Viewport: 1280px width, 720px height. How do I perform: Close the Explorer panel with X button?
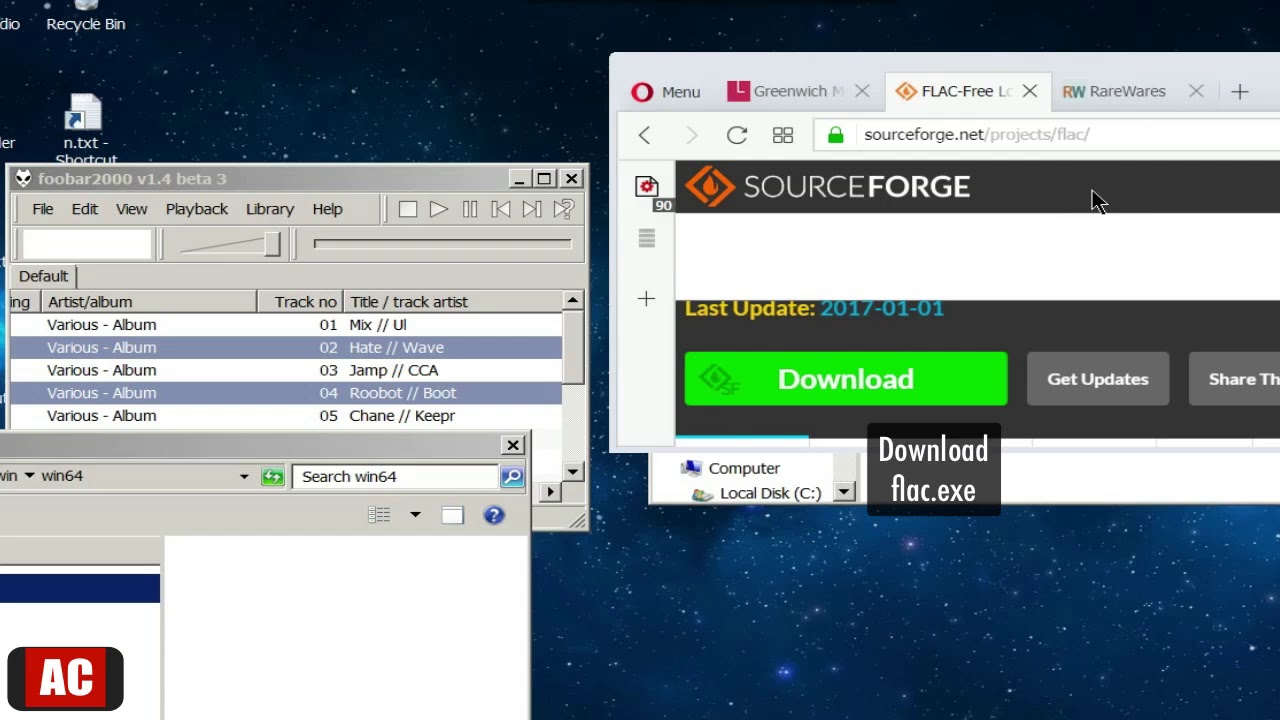[x=513, y=445]
